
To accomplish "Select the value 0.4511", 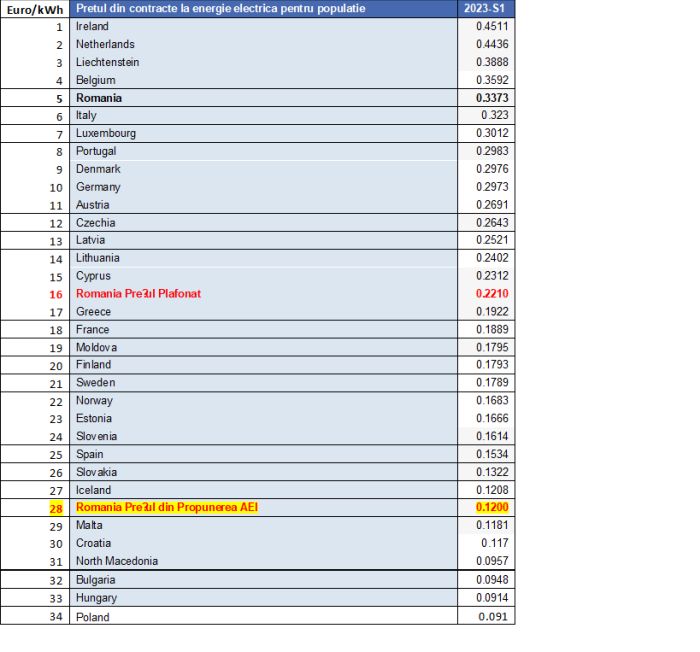I will point(492,26).
